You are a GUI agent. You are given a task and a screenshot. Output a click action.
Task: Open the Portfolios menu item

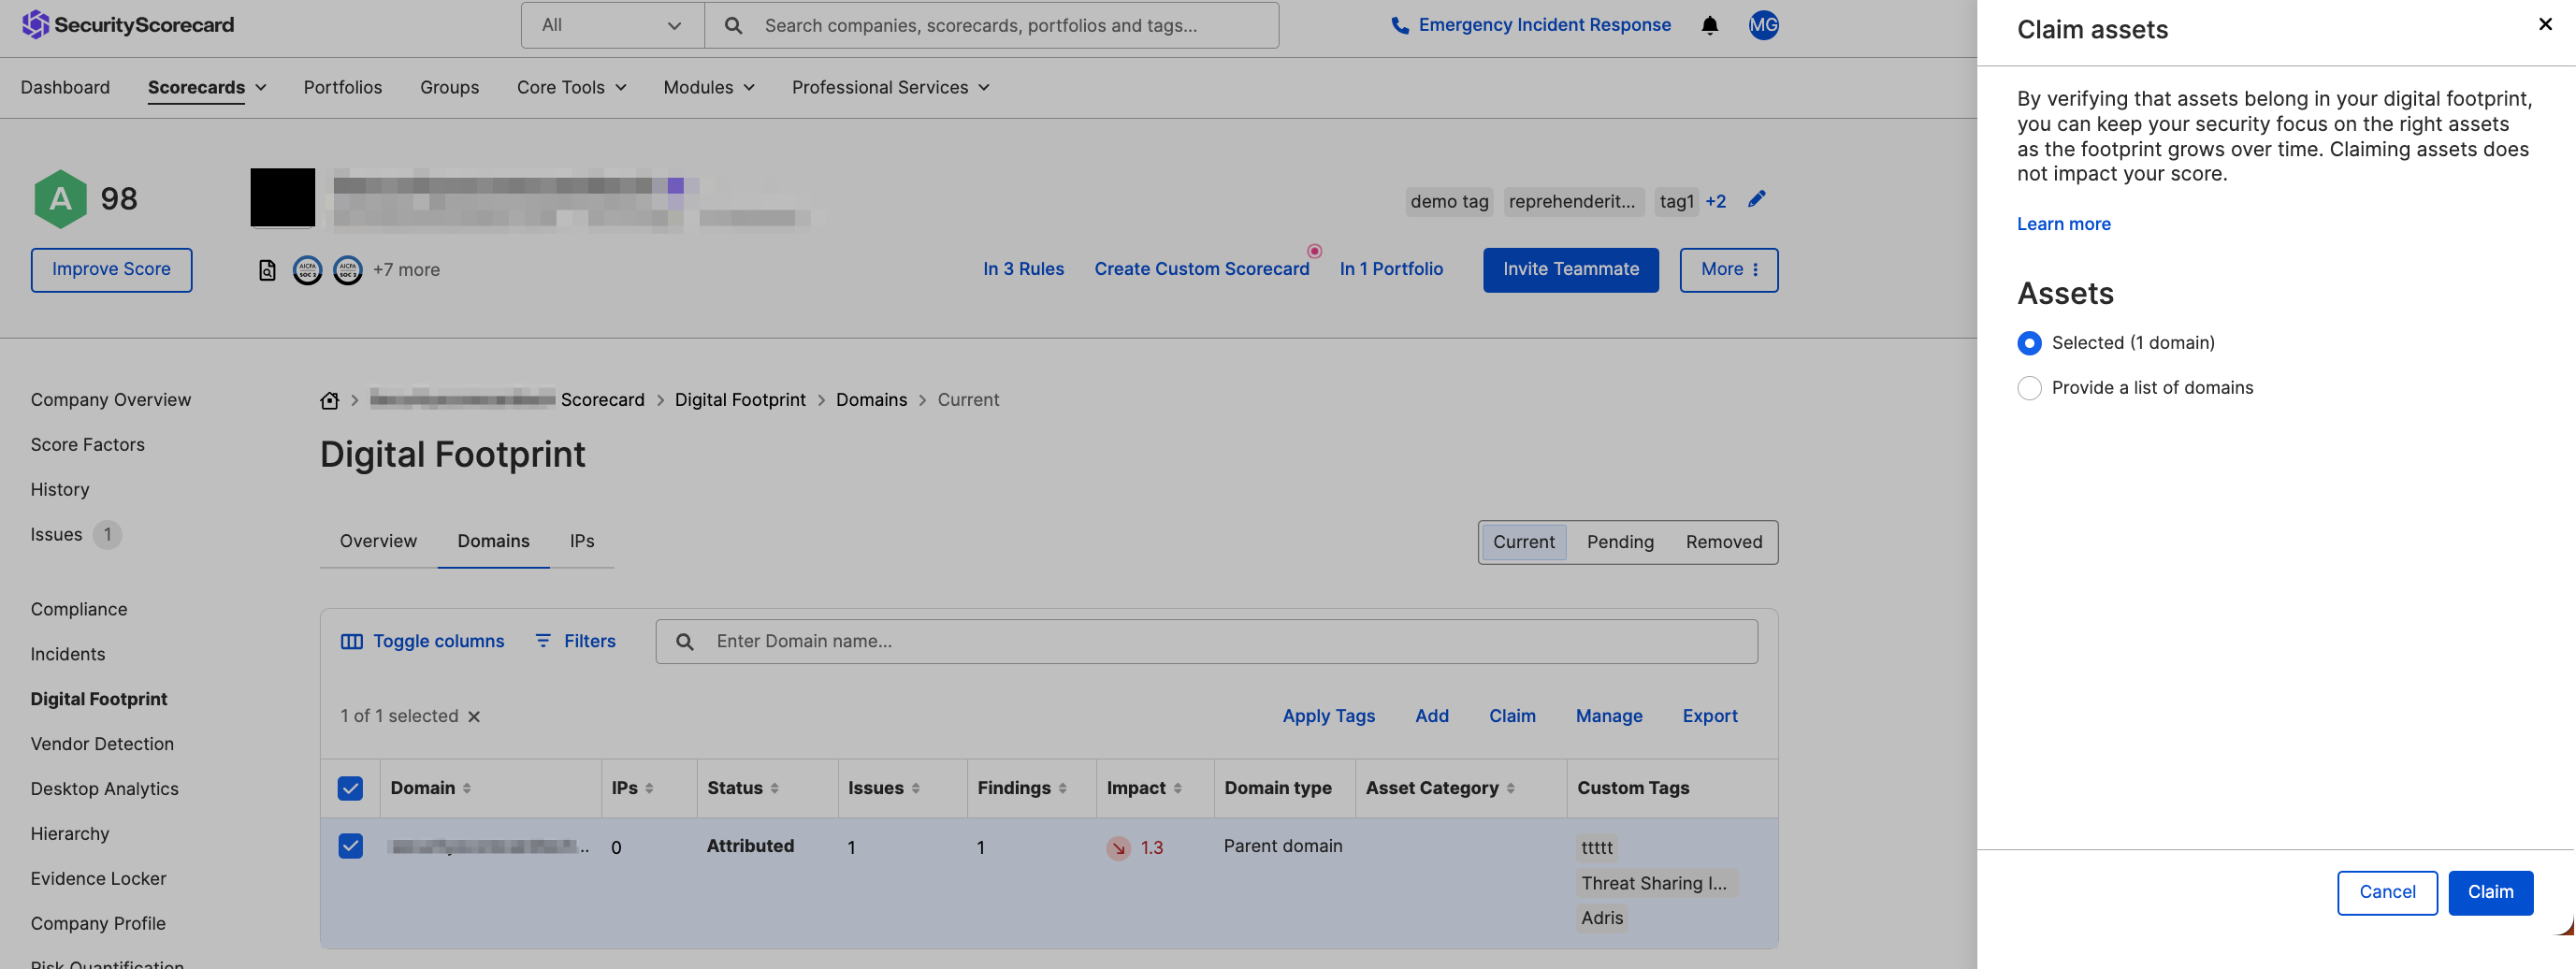tap(343, 88)
